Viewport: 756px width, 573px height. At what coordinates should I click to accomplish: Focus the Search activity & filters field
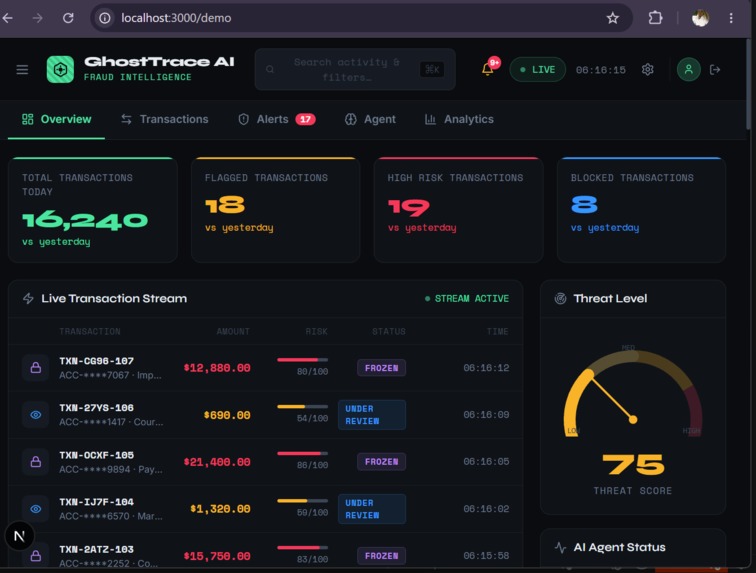click(x=355, y=69)
